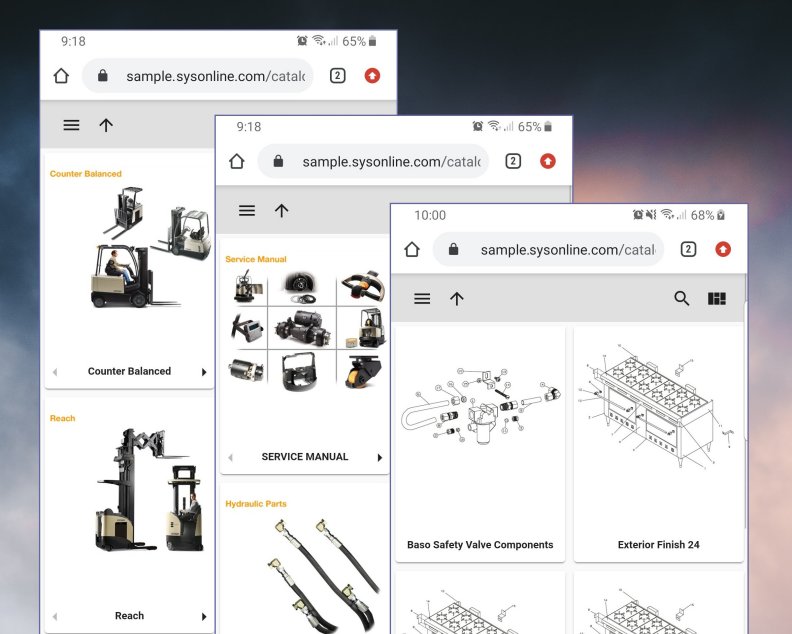Click the orange Hydraulic Parts heading
The height and width of the screenshot is (634, 792).
[x=256, y=504]
